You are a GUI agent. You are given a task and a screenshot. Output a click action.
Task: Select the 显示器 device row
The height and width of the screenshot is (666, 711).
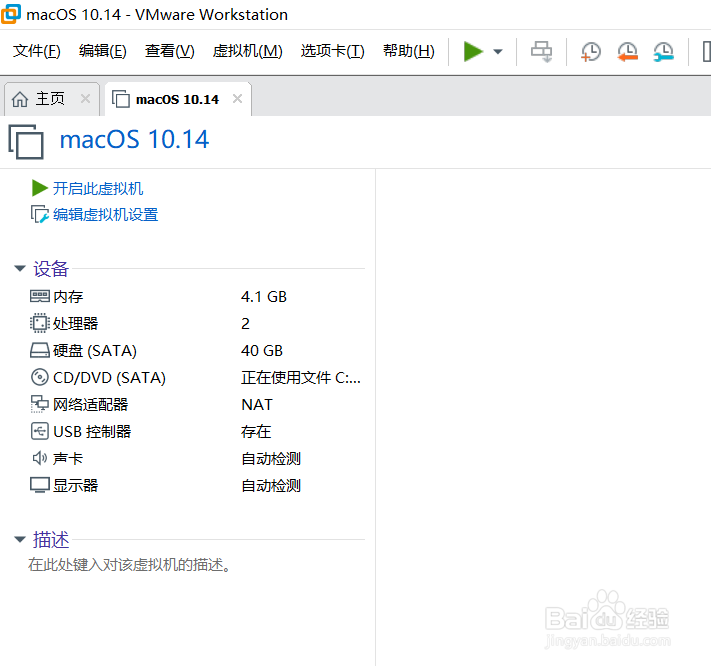pyautogui.click(x=197, y=485)
